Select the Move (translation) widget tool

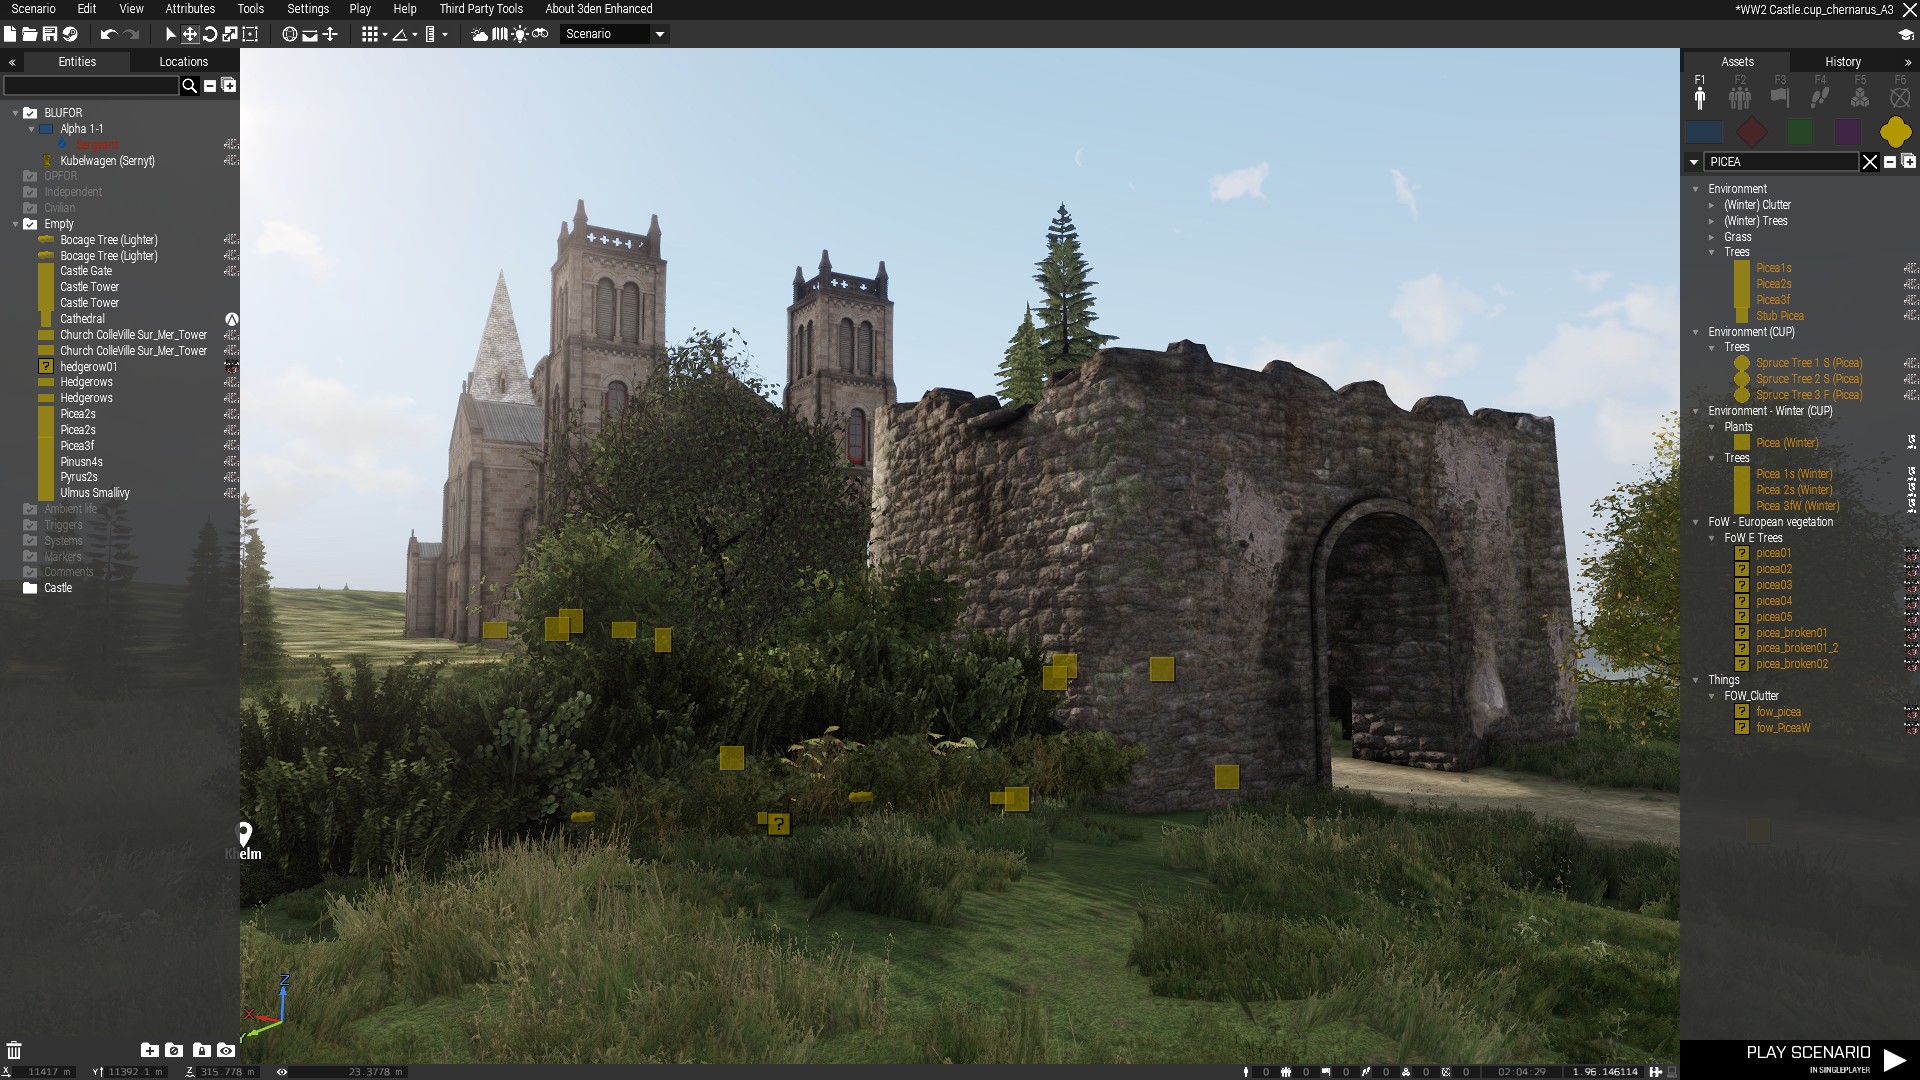(x=190, y=34)
